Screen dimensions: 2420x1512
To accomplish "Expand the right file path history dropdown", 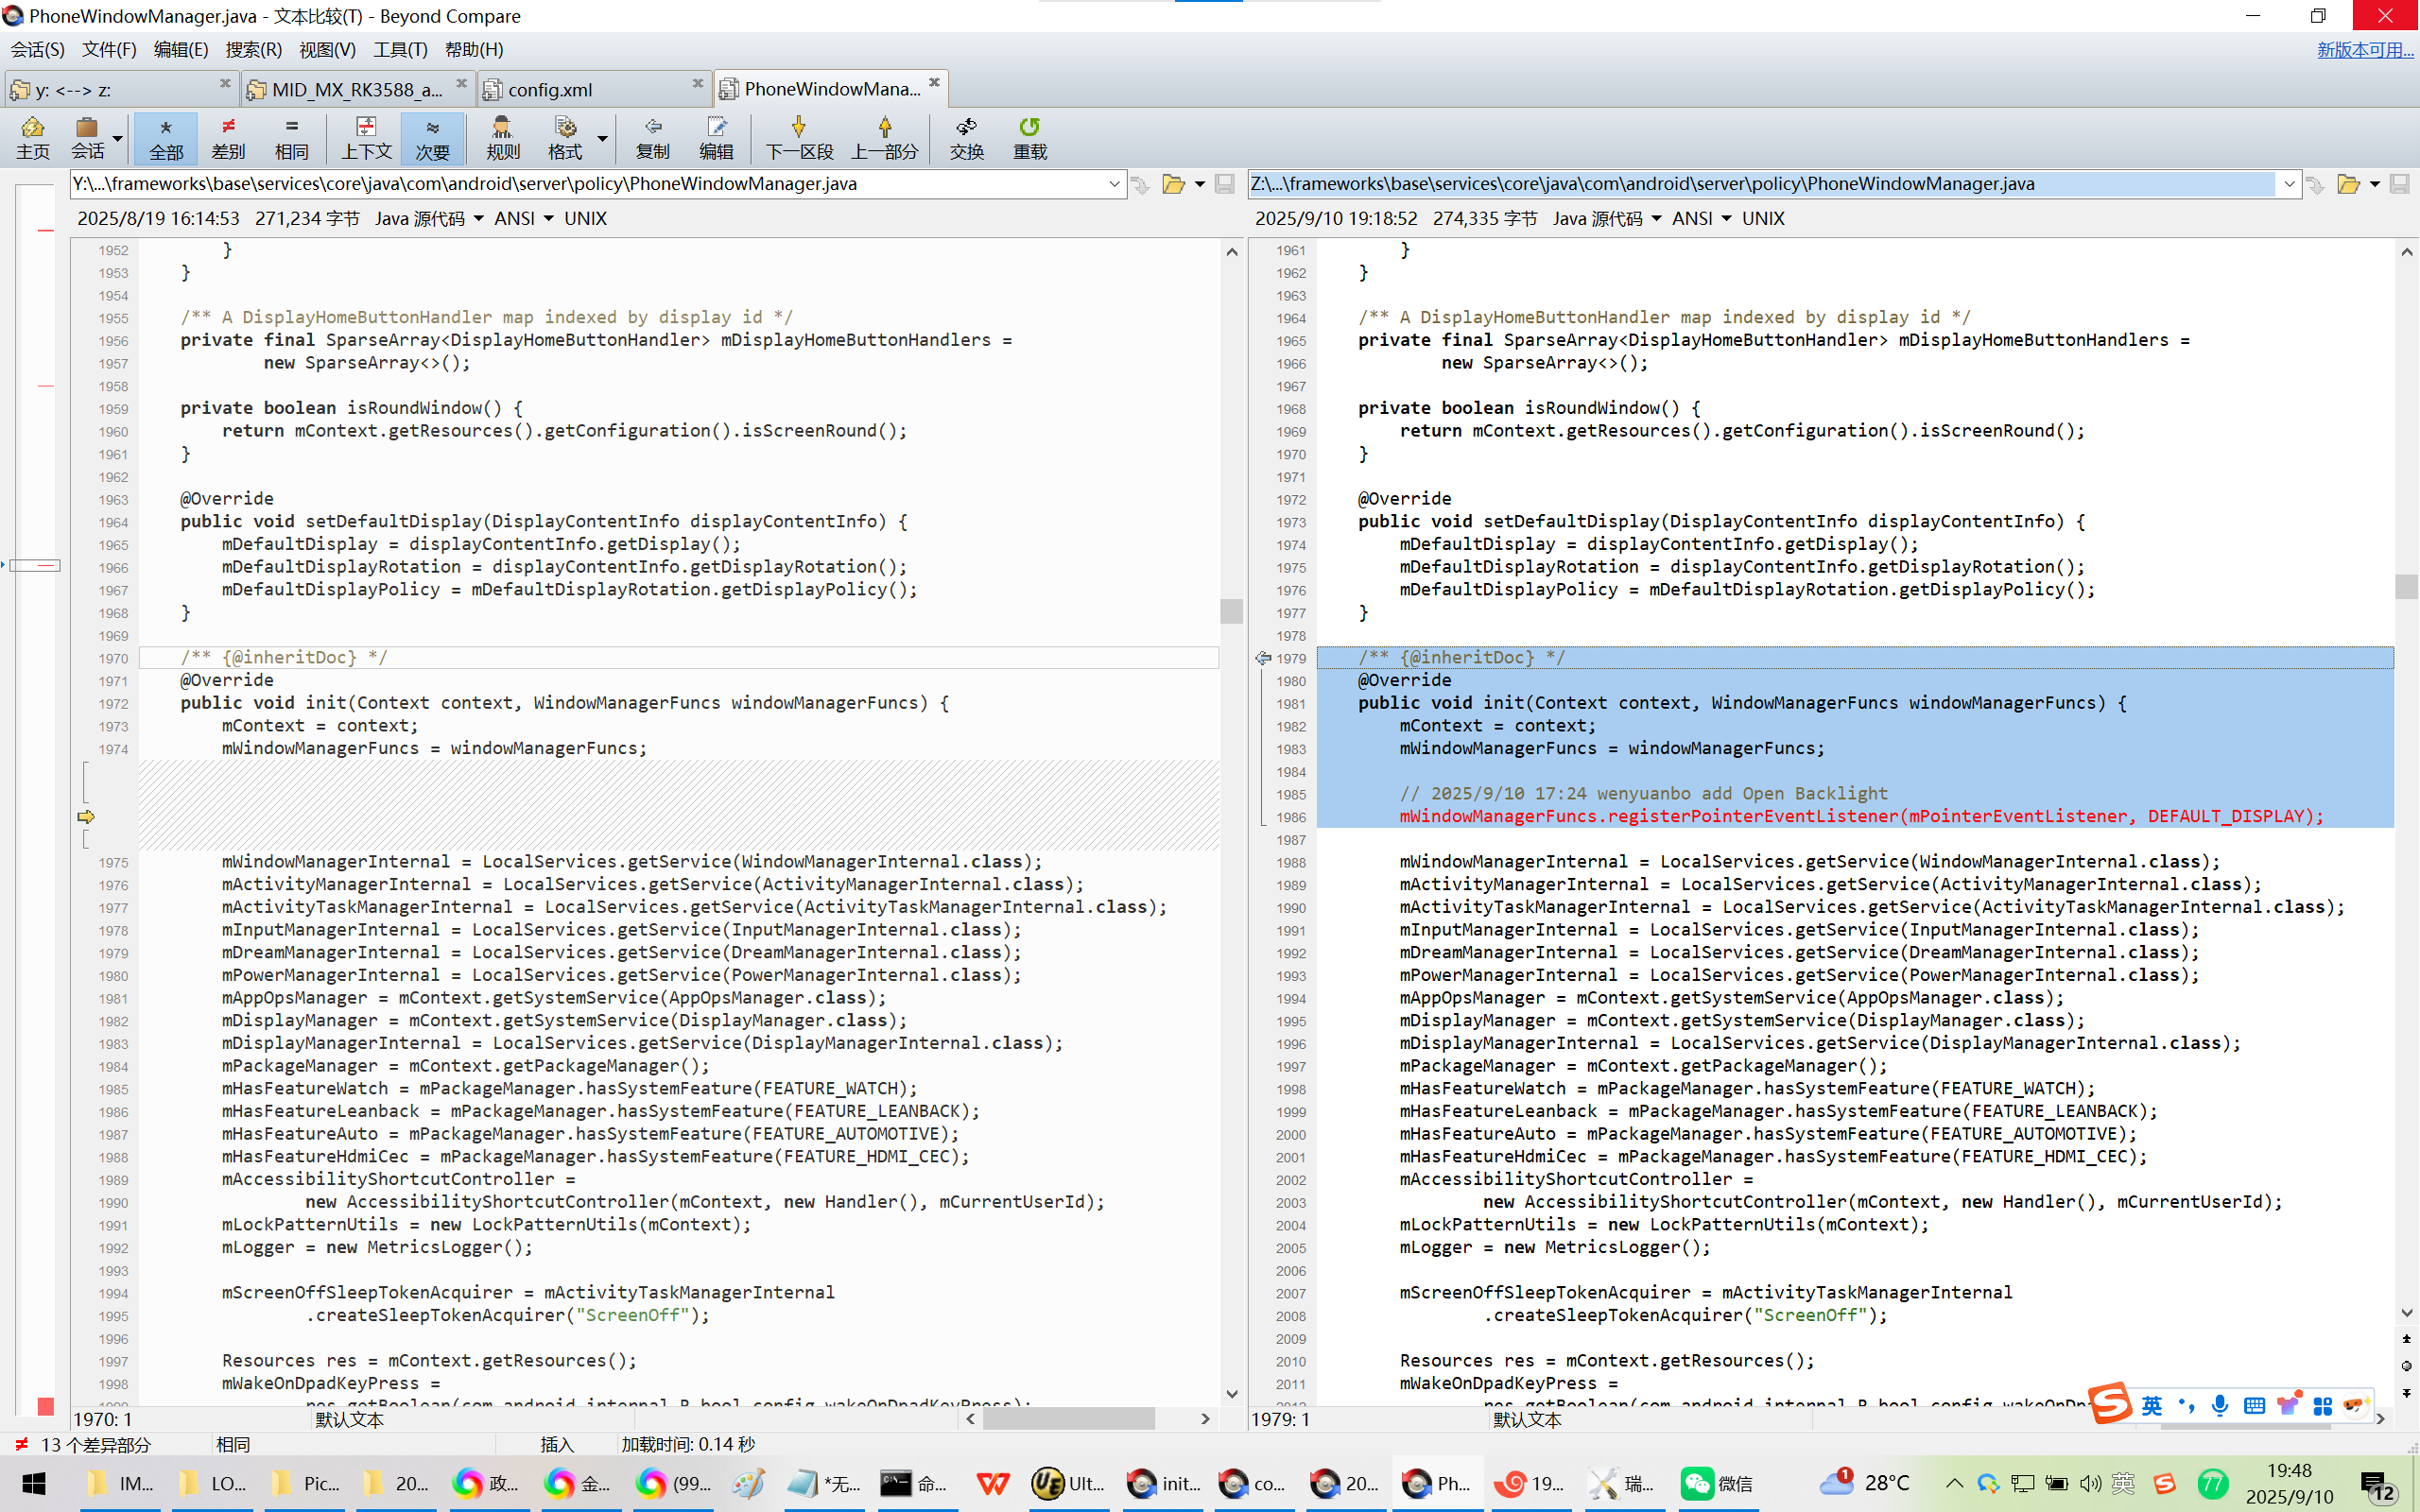I will click(2289, 184).
